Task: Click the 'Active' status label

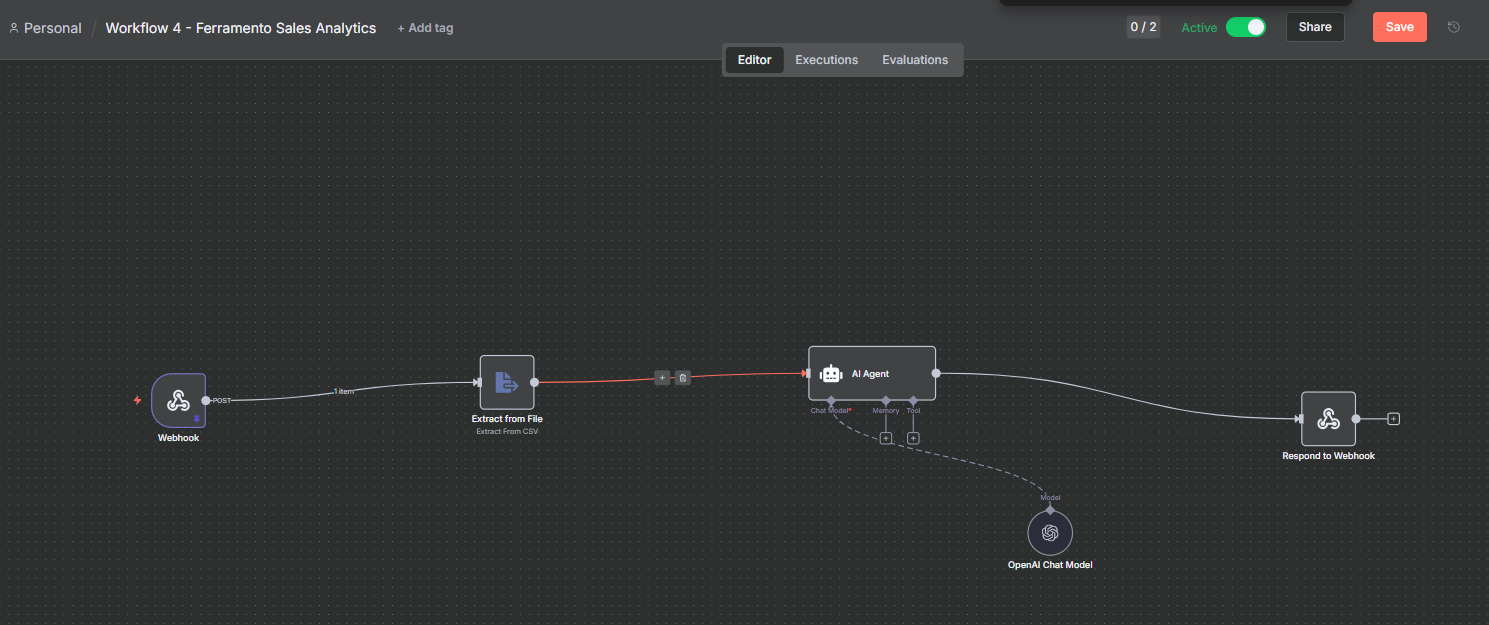Action: tap(1199, 28)
